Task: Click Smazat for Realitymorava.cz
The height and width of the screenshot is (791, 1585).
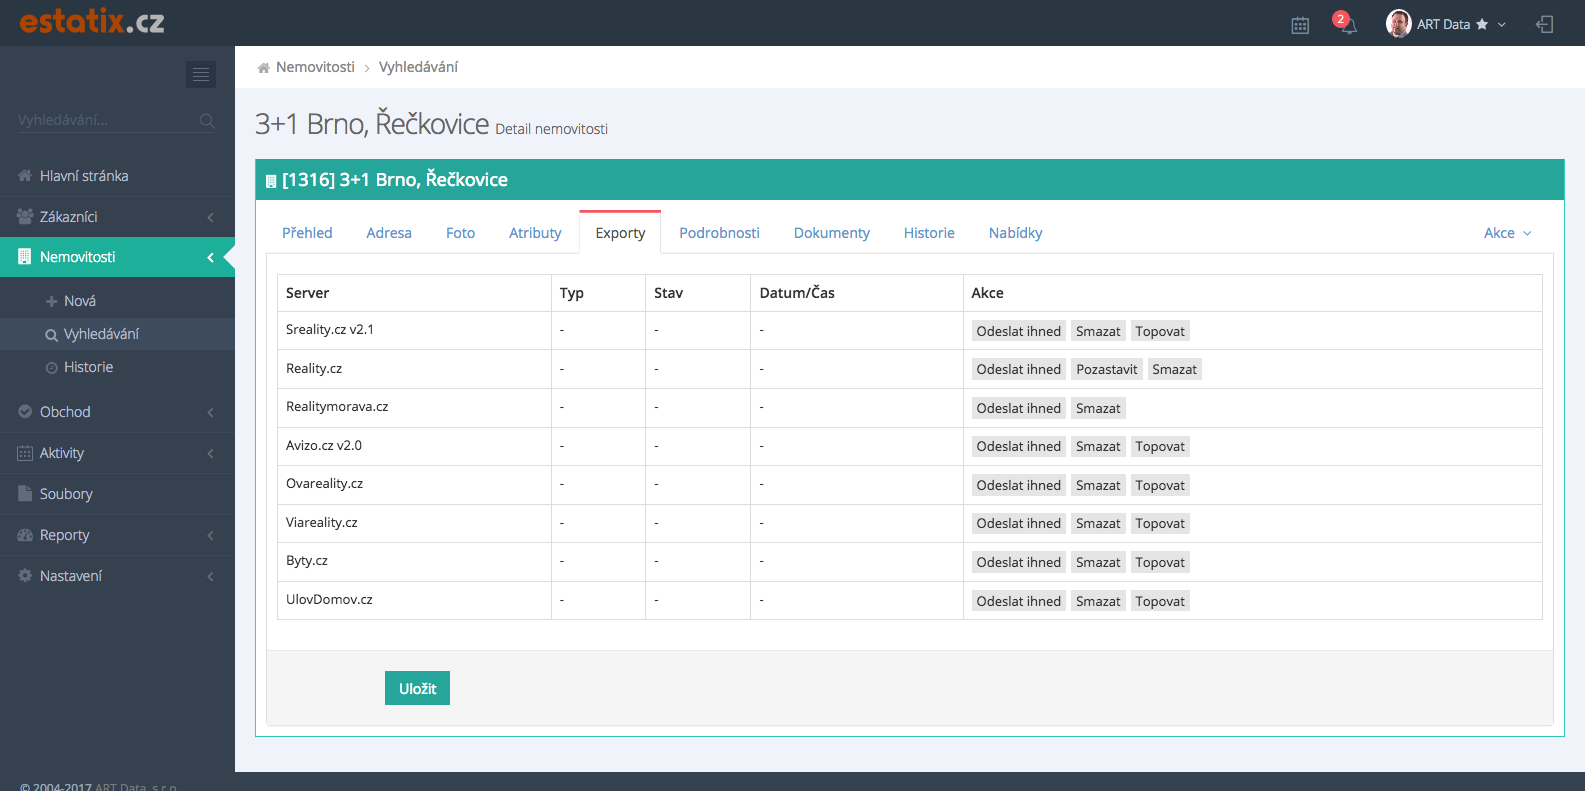Action: (x=1098, y=408)
